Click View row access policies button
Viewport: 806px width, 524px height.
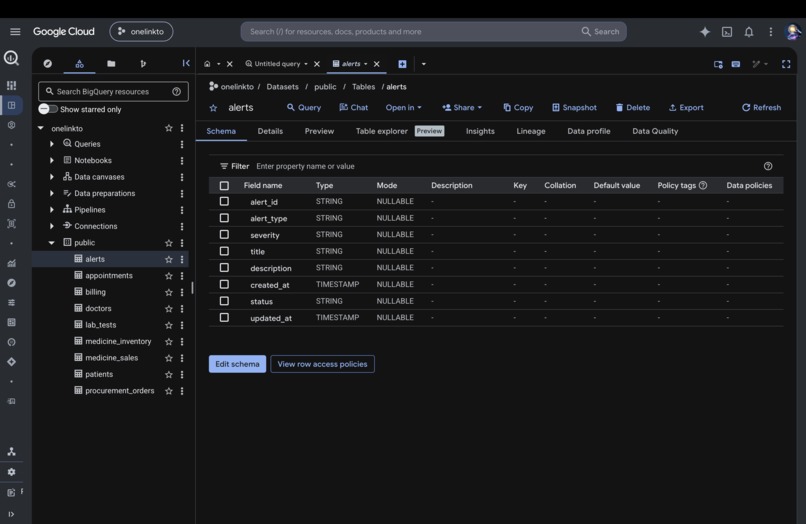pos(322,364)
